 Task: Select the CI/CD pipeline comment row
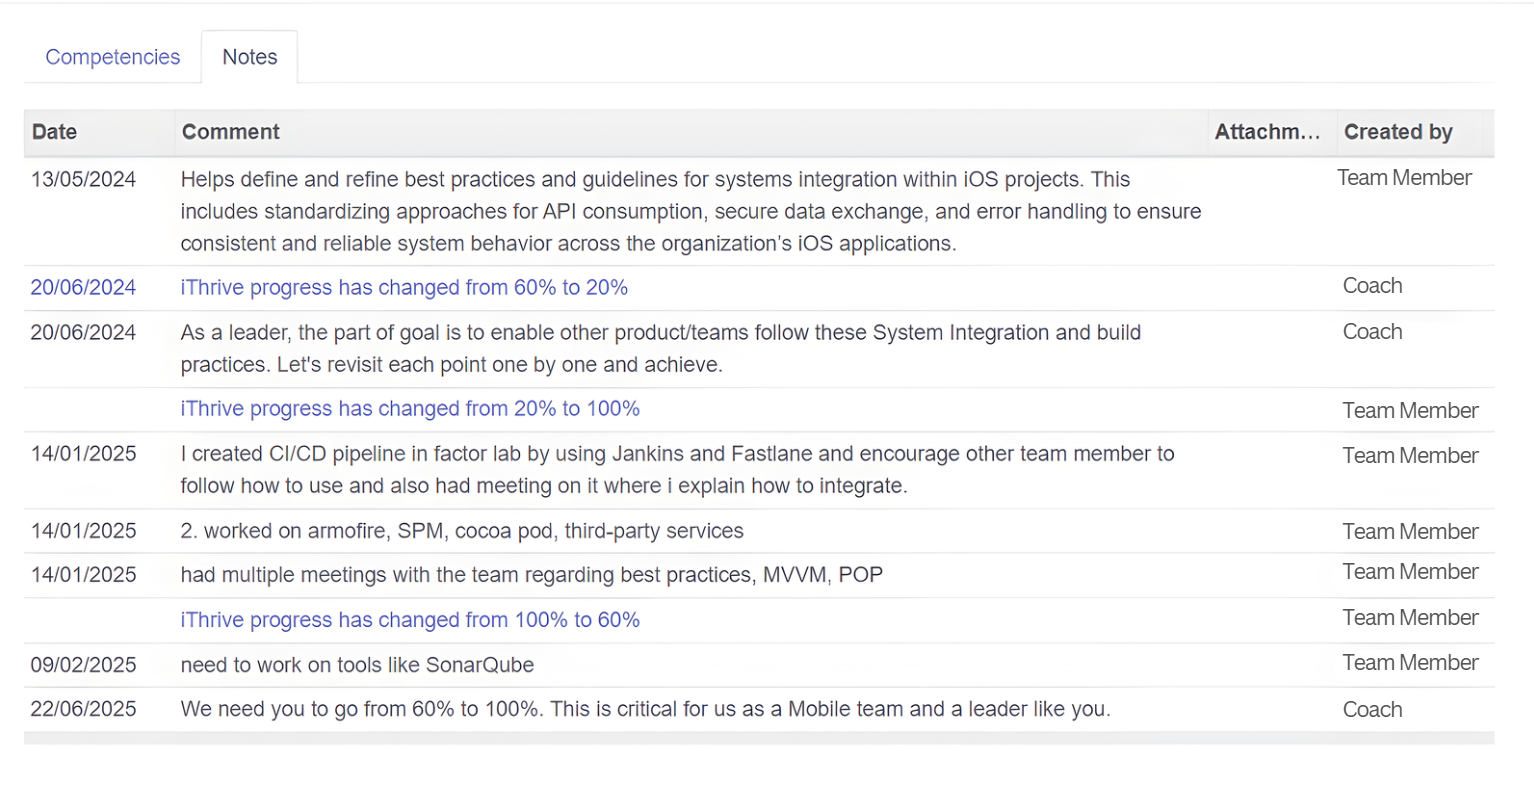click(677, 470)
